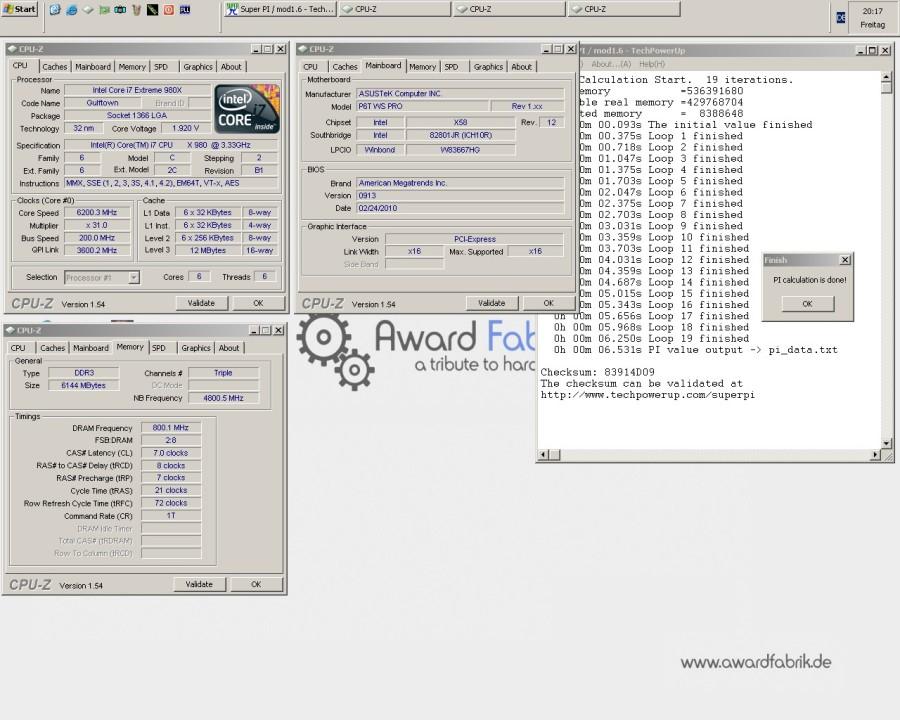Click the black square quick launch icon
Viewport: 900px width, 720px height.
click(x=152, y=10)
